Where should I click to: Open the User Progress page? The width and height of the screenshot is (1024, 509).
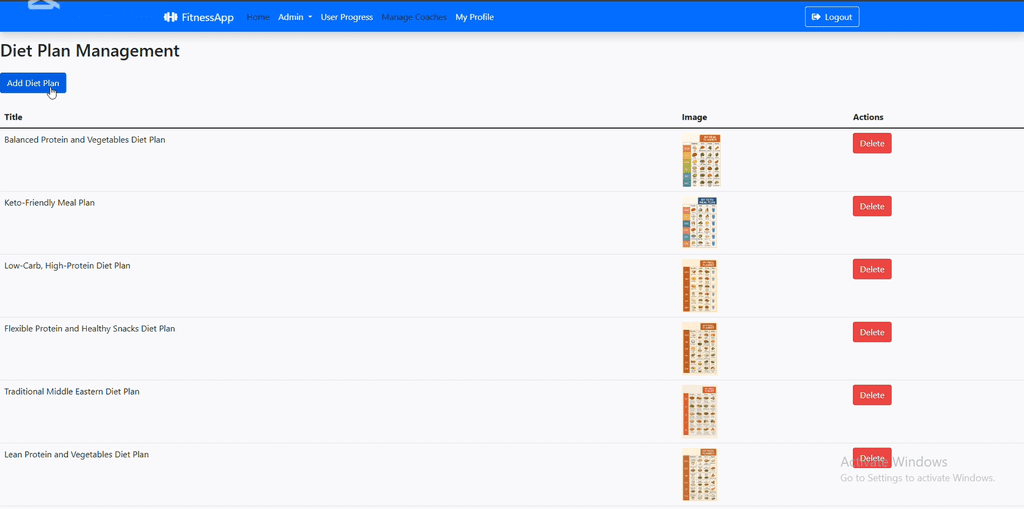tap(347, 17)
